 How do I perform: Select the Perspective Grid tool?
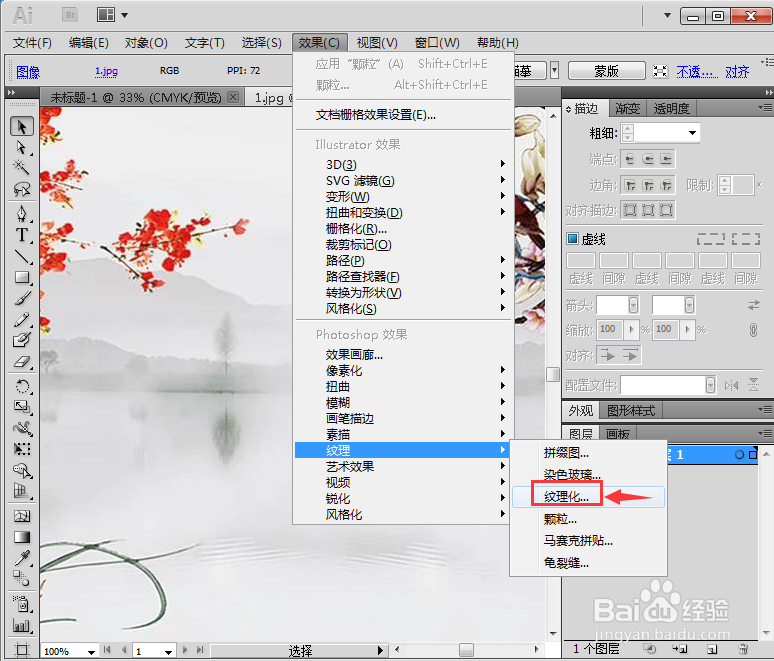coord(22,491)
